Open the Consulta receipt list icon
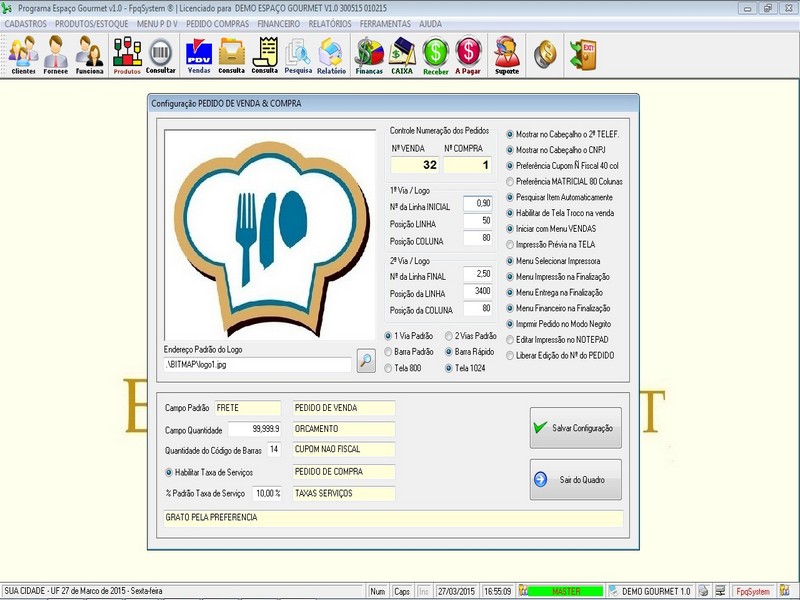 tap(265, 55)
